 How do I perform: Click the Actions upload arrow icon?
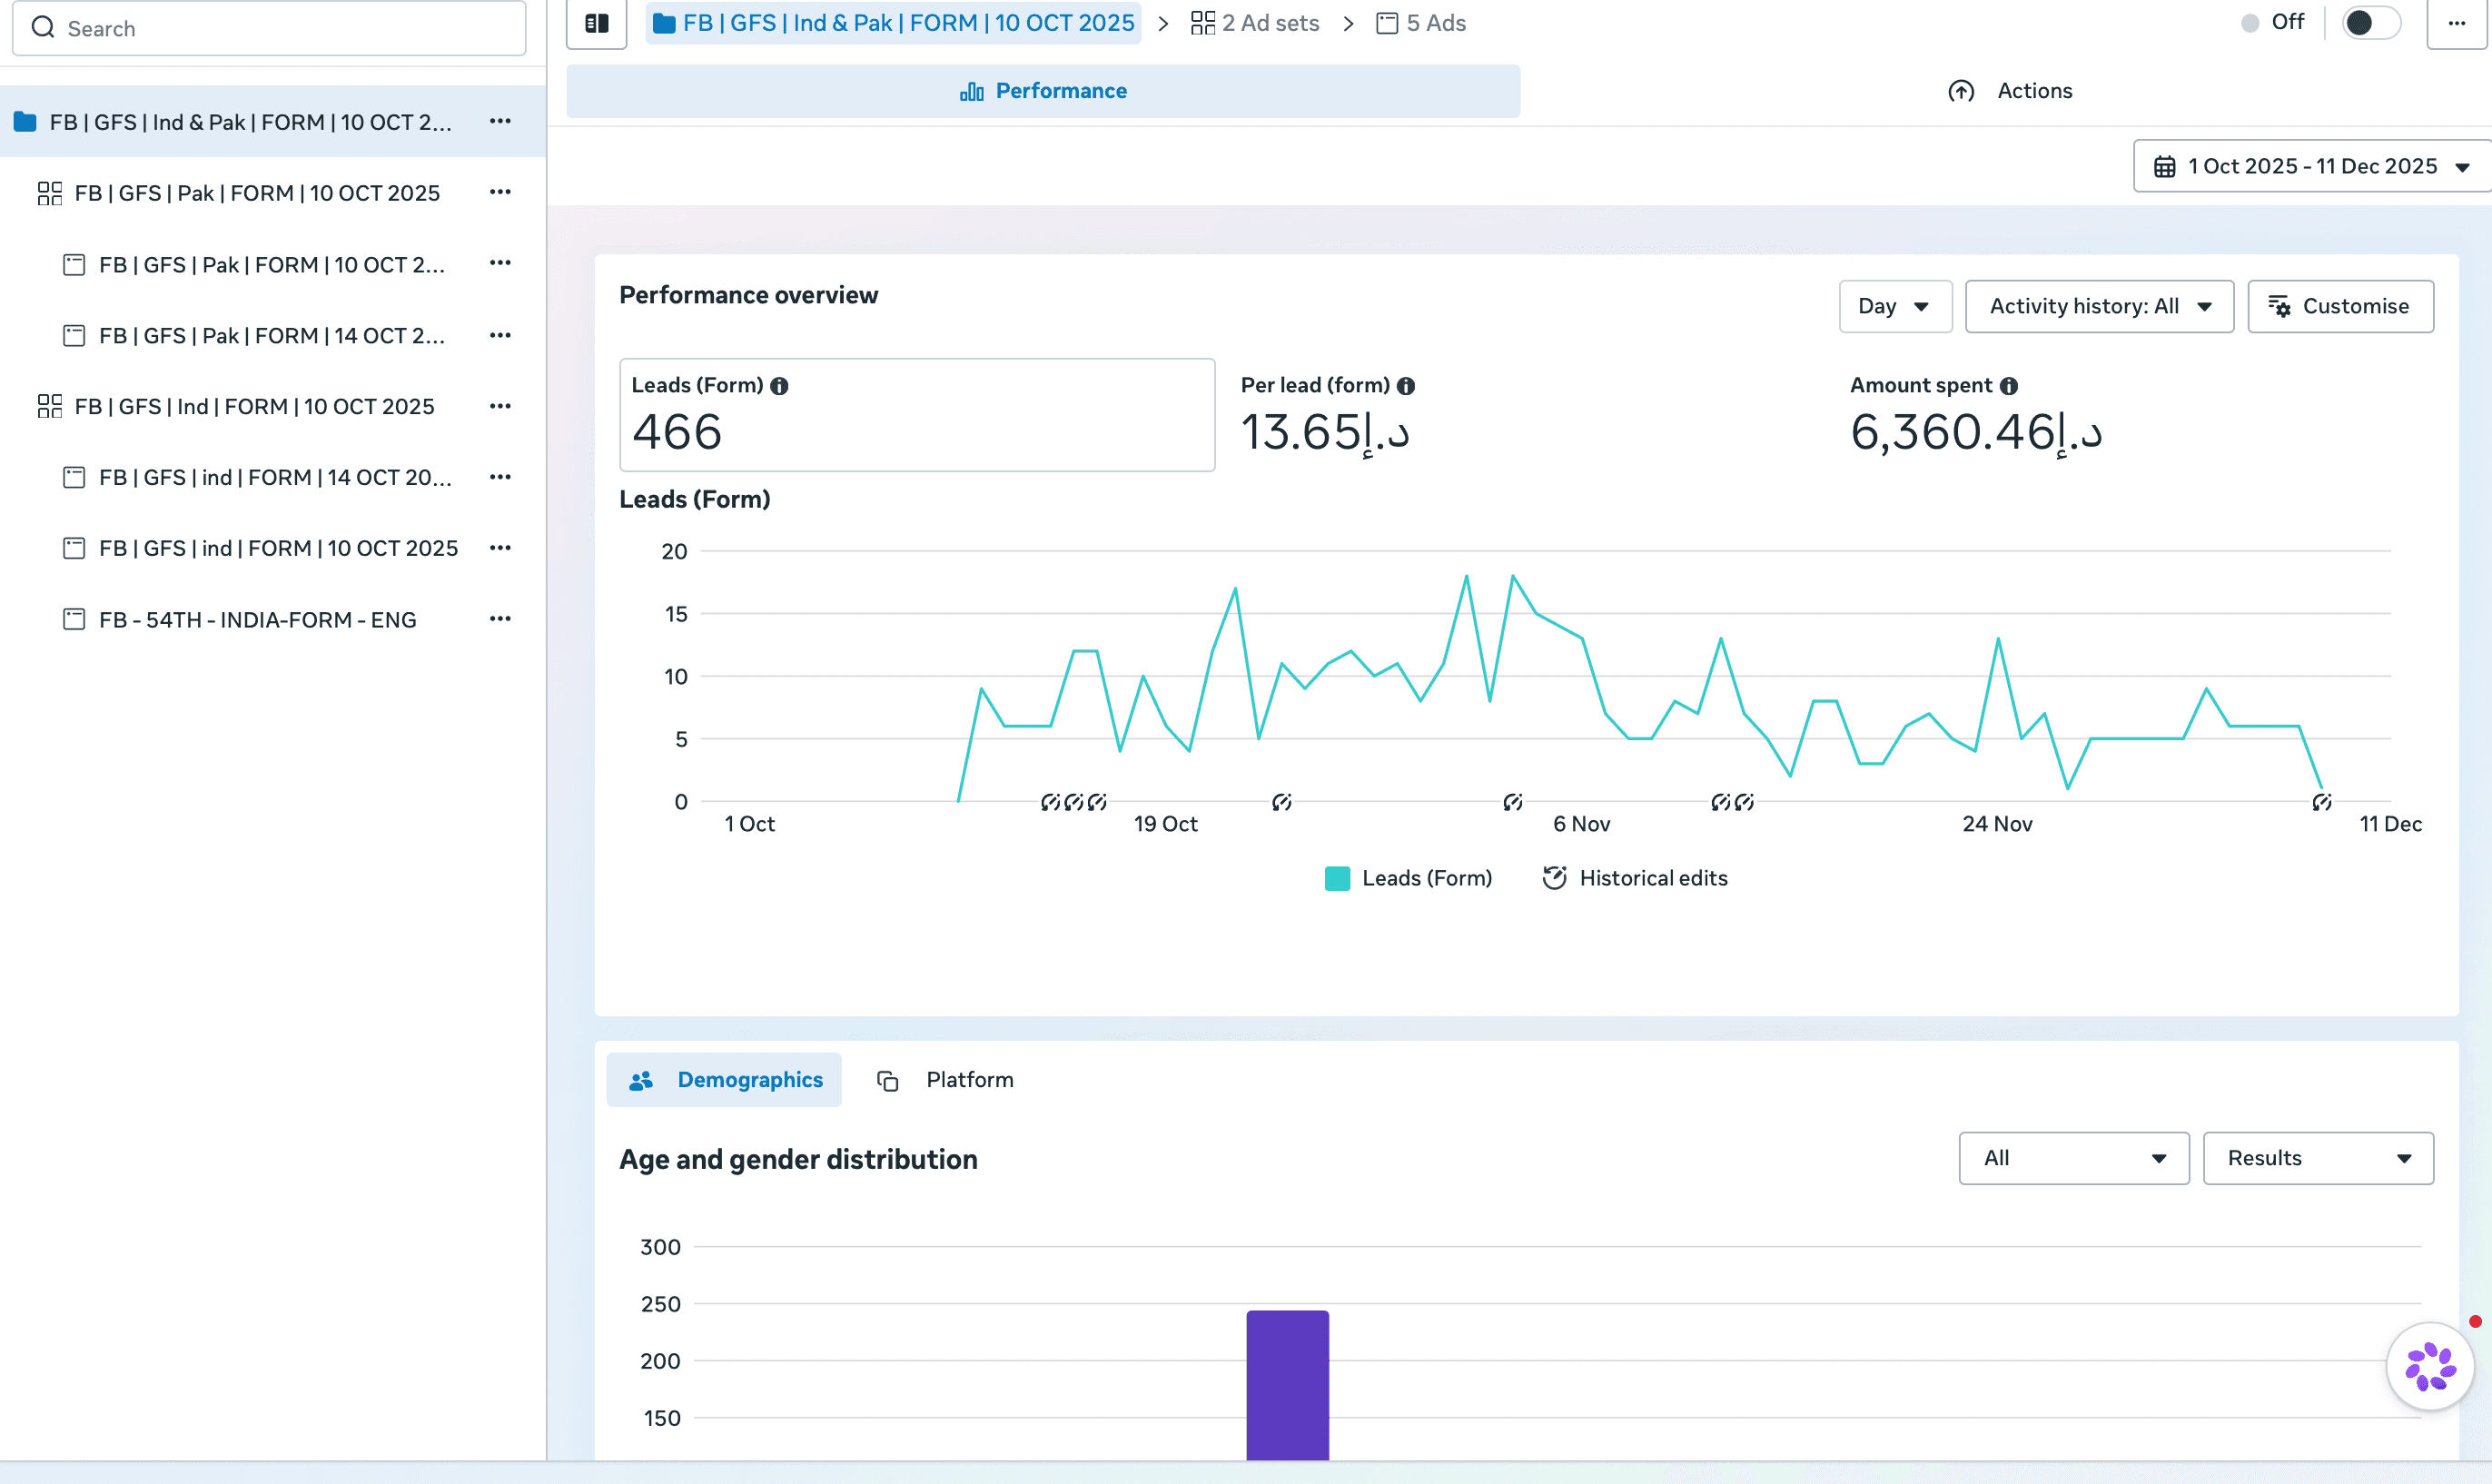pos(1961,91)
